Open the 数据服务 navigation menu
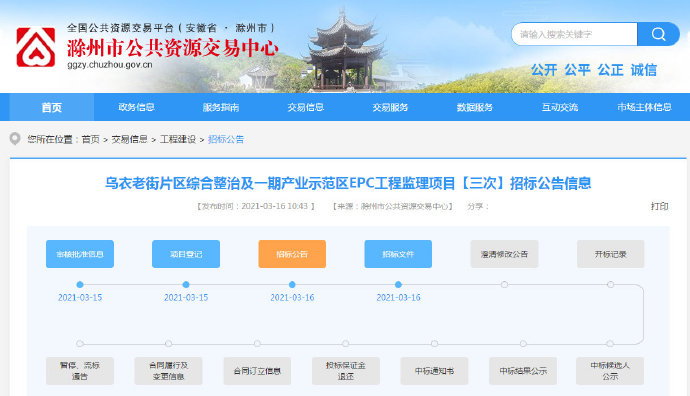Image resolution: width=690 pixels, height=396 pixels. [x=474, y=107]
